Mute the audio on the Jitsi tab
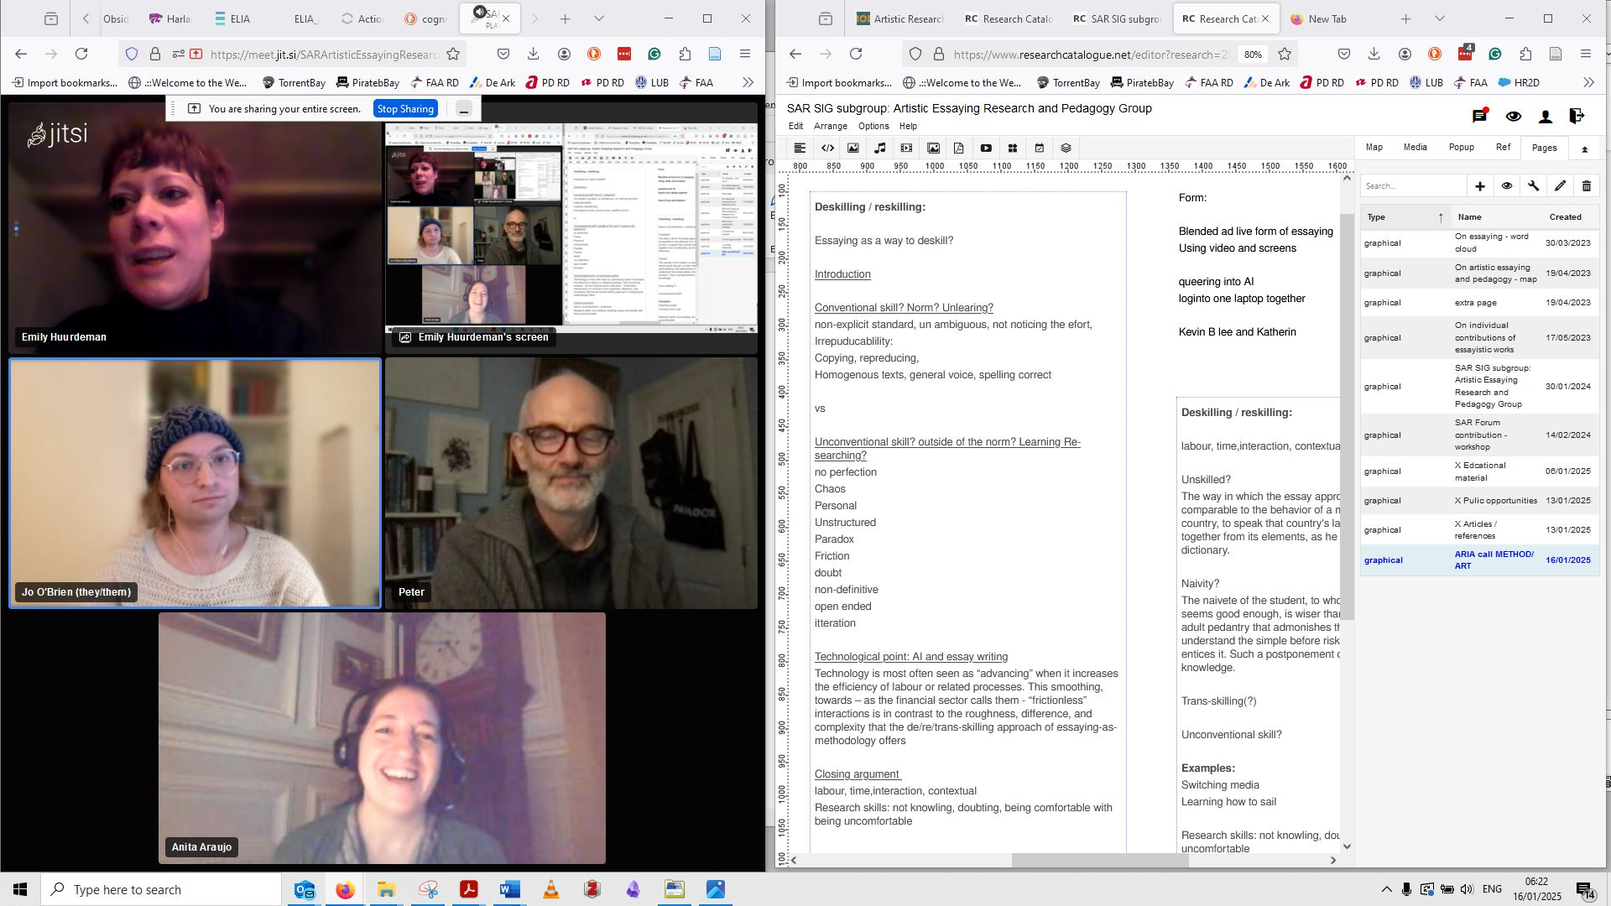Viewport: 1611px width, 906px height. point(479,12)
